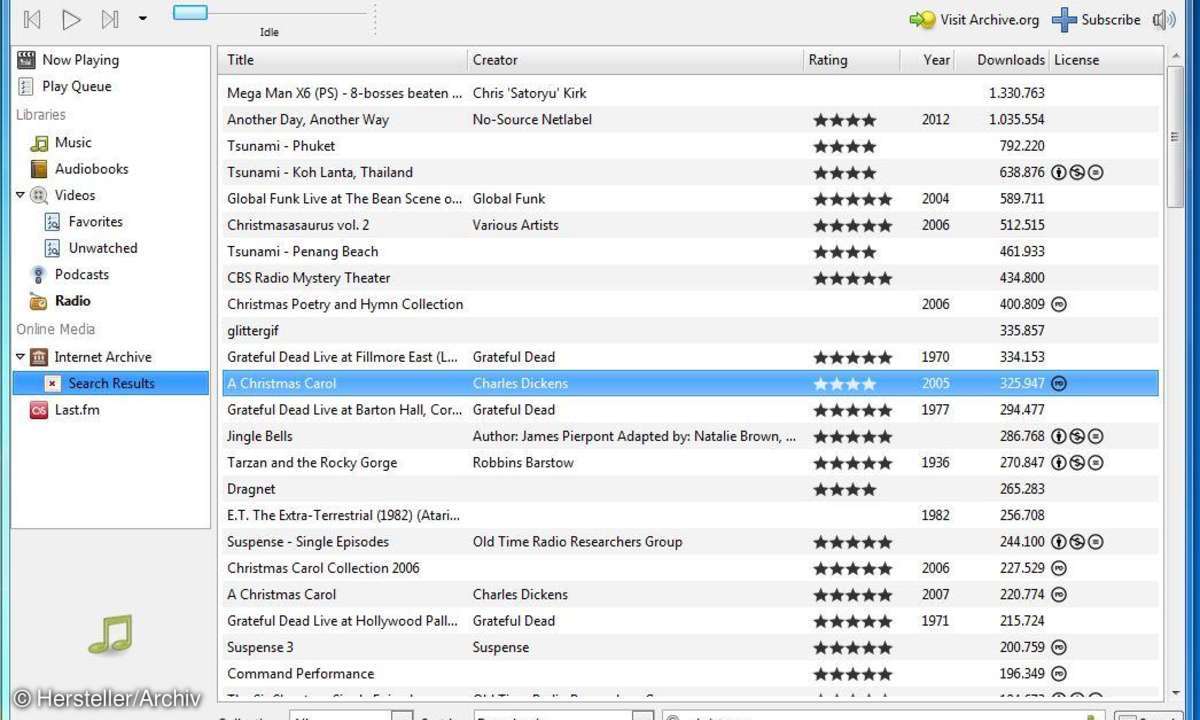Collapse the Videos tree node
The width and height of the screenshot is (1200, 720).
20,195
